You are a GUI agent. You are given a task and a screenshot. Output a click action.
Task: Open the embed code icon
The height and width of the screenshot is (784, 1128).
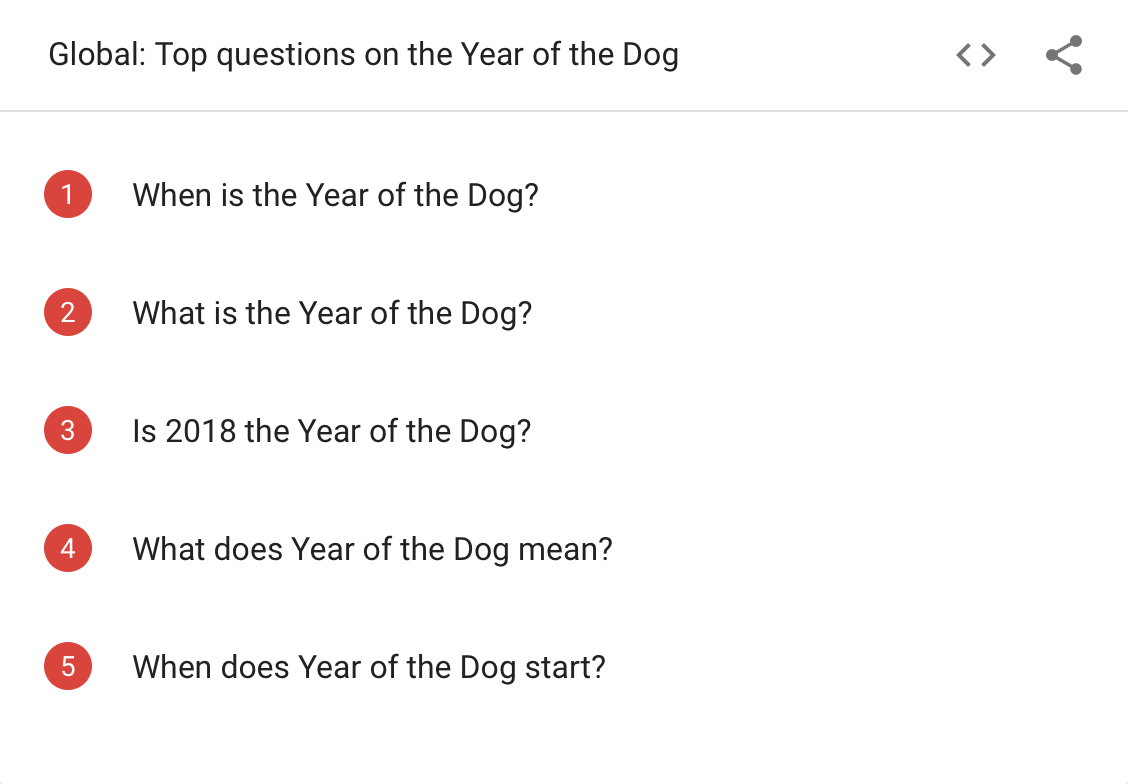point(975,56)
